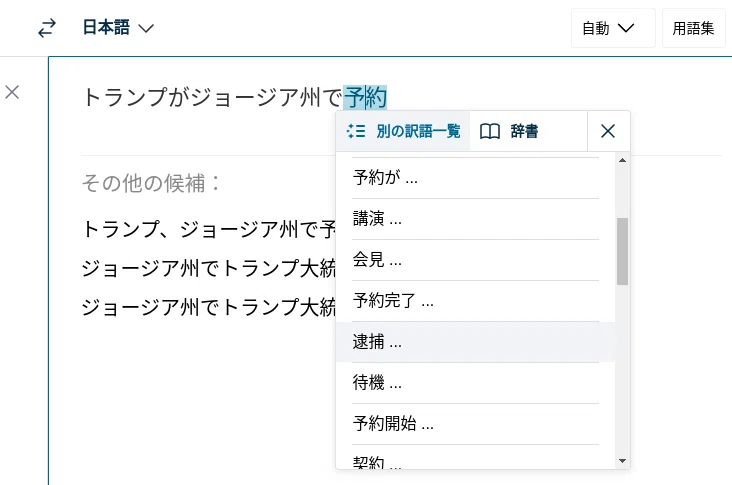Click the list icon beside 別の訳語一覧
Screen dimensions: 732x485
click(356, 131)
